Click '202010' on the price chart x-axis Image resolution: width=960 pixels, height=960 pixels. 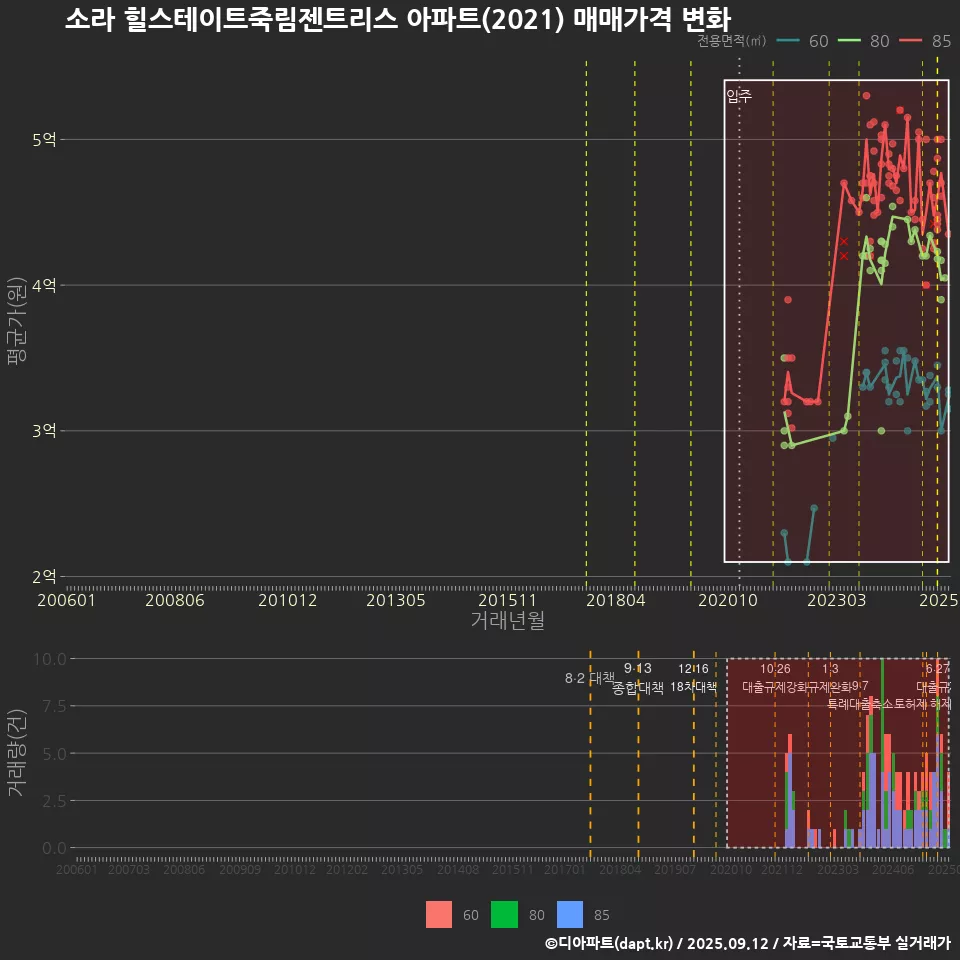pos(728,600)
